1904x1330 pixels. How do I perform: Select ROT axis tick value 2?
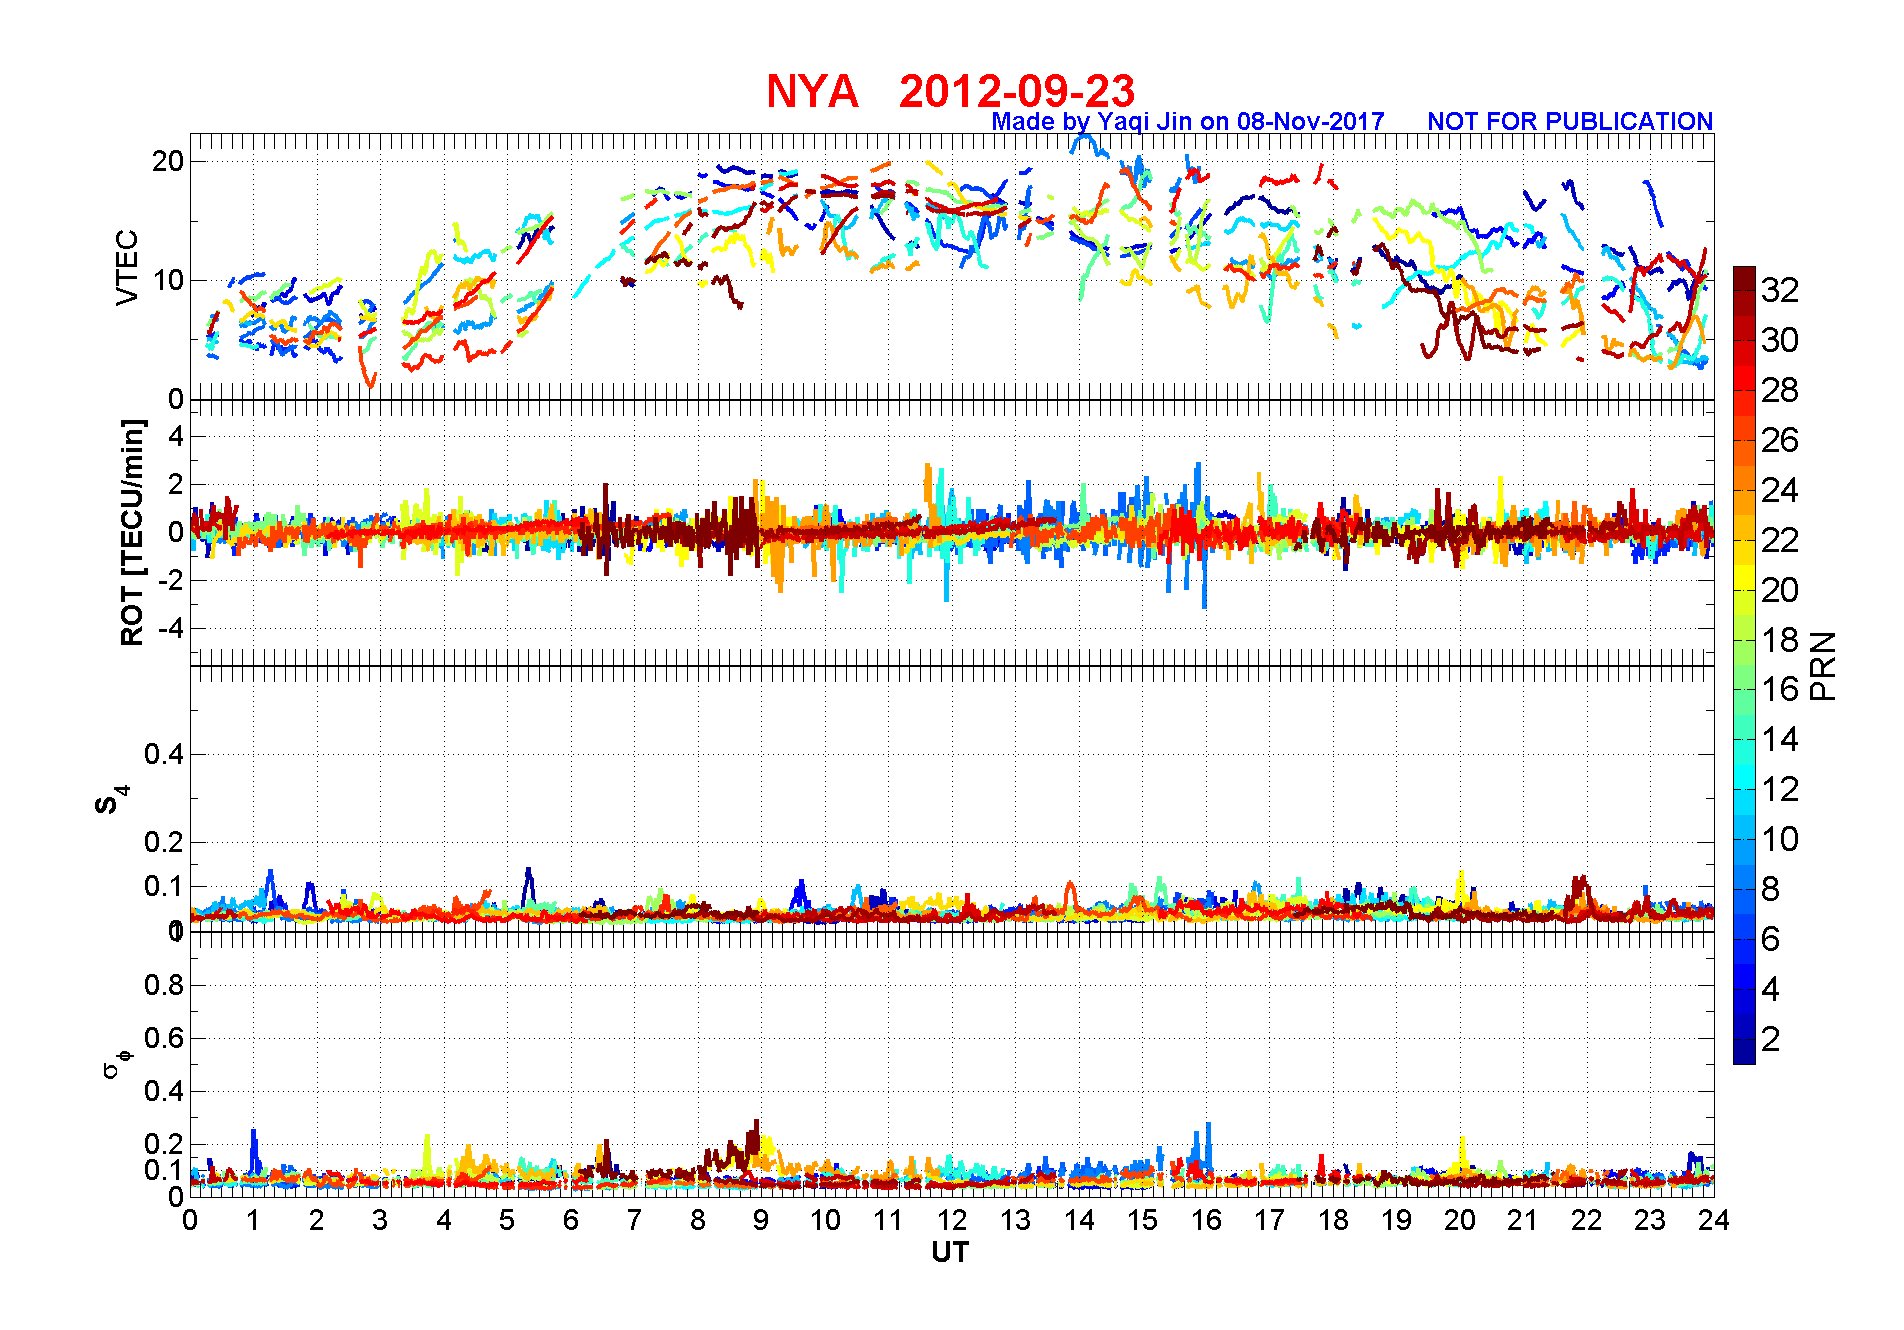pos(176,484)
